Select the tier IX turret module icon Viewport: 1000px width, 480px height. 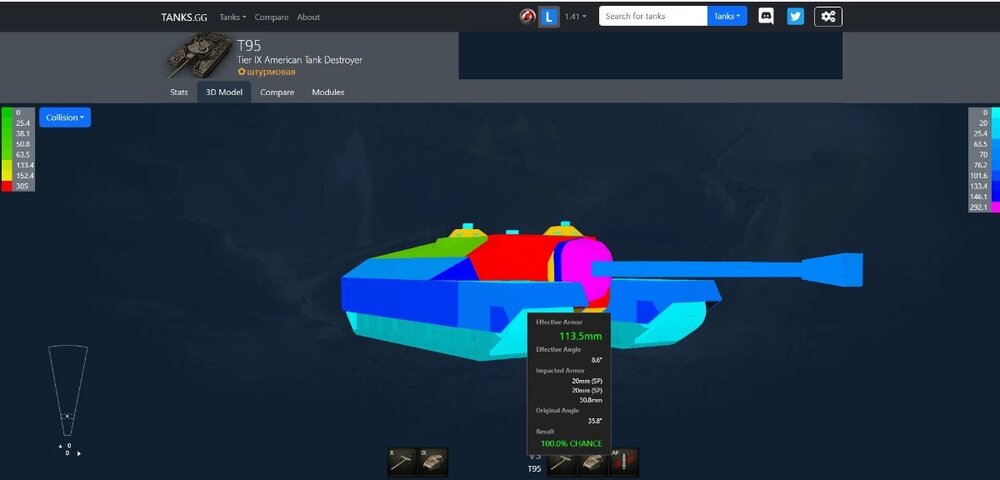(x=433, y=462)
